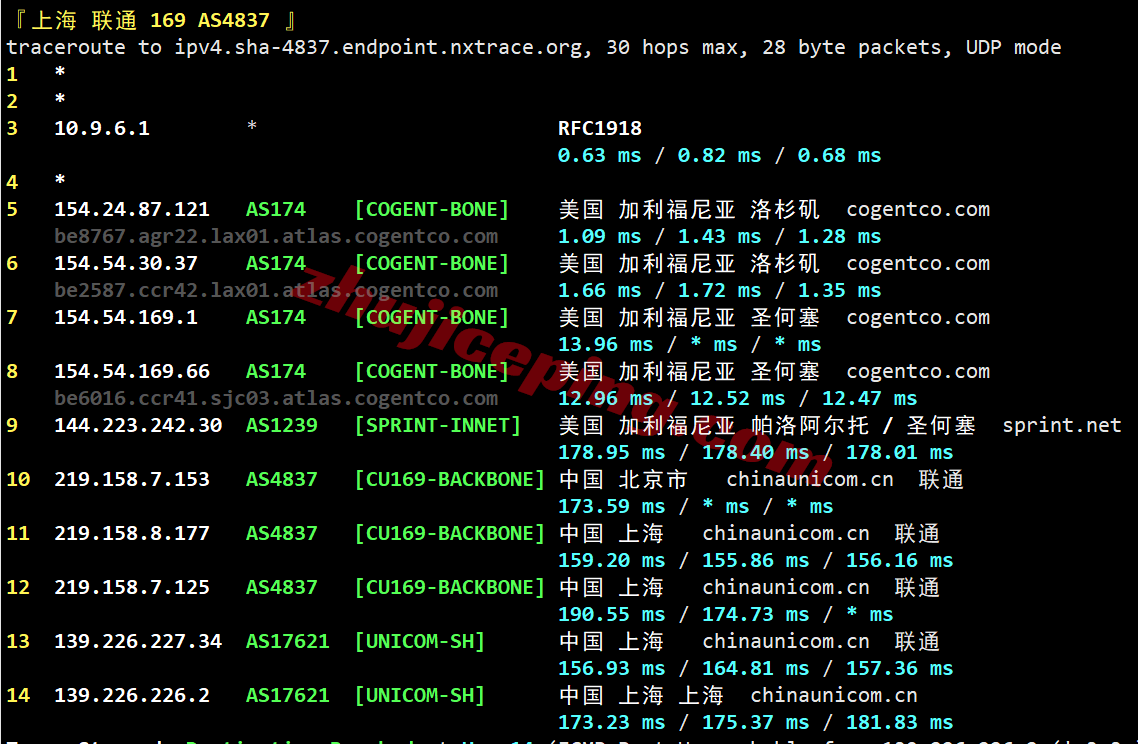Click 'AS17621' on the hop 14 row
The height and width of the screenshot is (744, 1138).
coord(287,696)
